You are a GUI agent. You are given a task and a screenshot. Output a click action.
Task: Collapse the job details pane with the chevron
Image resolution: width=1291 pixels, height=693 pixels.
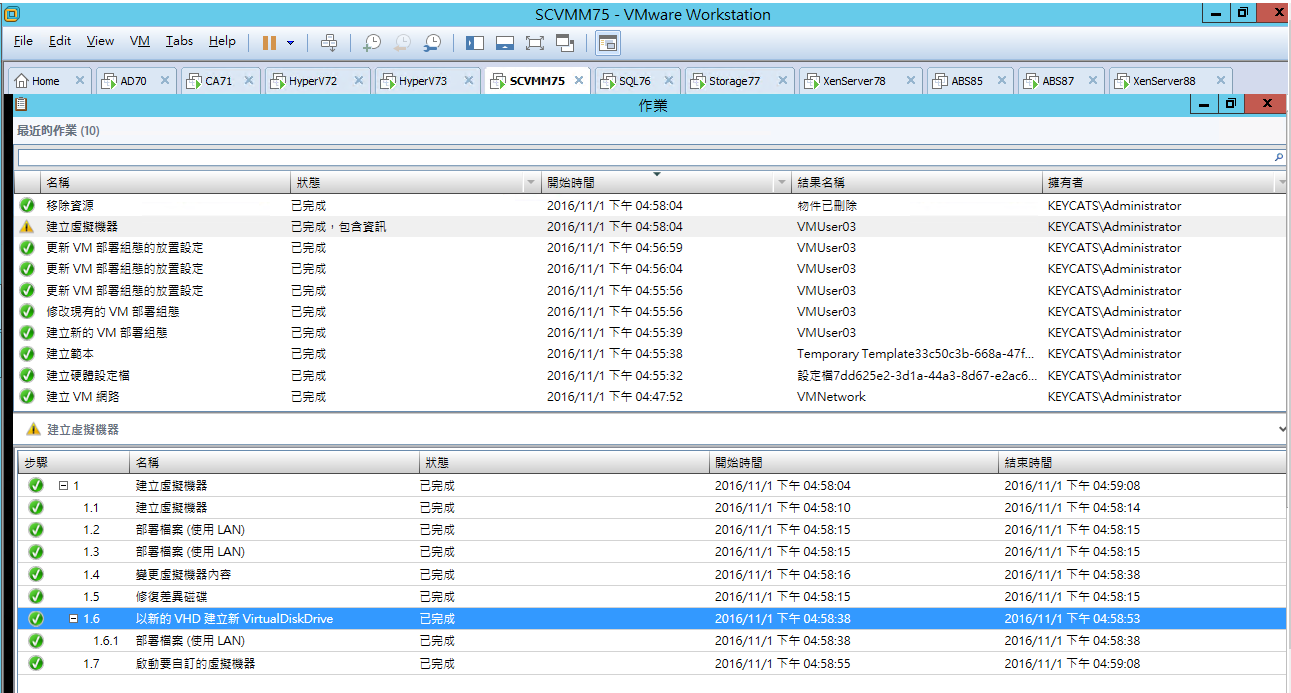pyautogui.click(x=1282, y=428)
